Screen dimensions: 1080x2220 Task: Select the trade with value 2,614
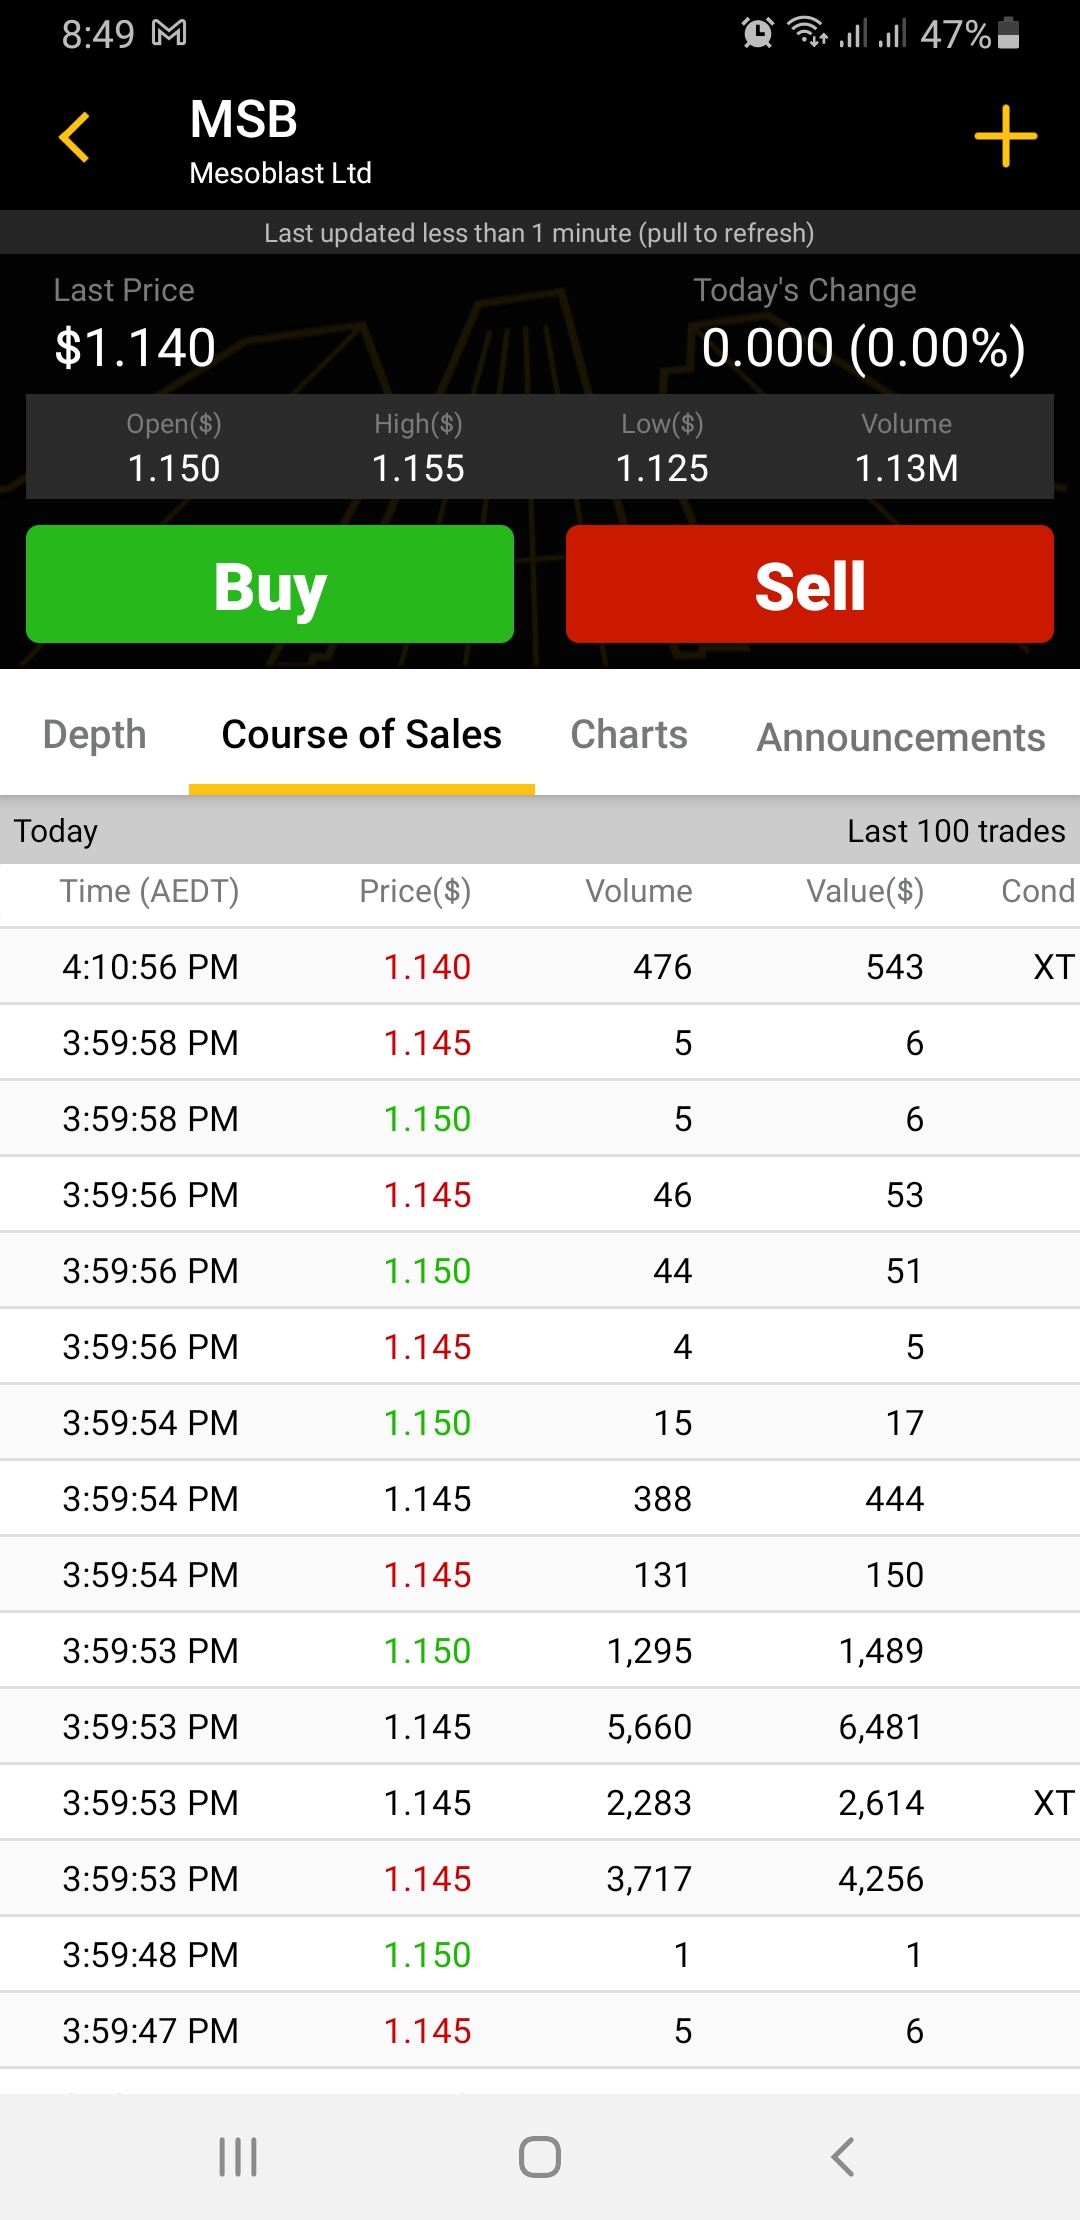tap(540, 1803)
